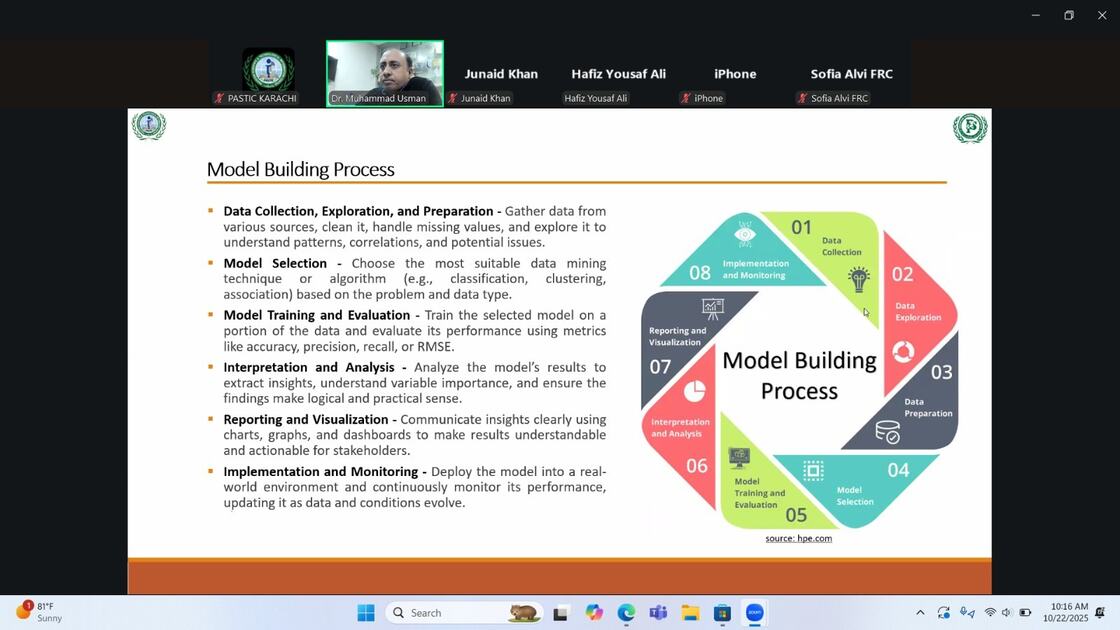Select Sofia Alvi FRC participant tile
Screen dimensions: 1120x630
[851, 75]
